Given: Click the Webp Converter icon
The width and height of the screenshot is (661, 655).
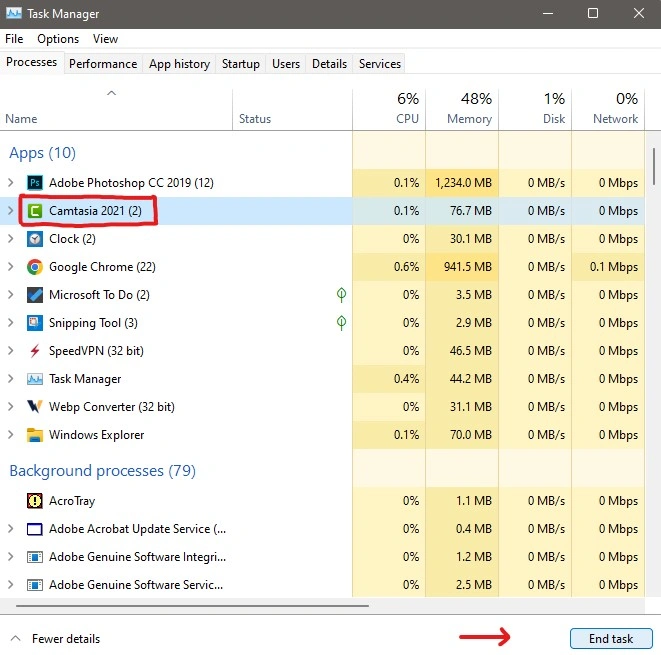Looking at the screenshot, I should 35,407.
